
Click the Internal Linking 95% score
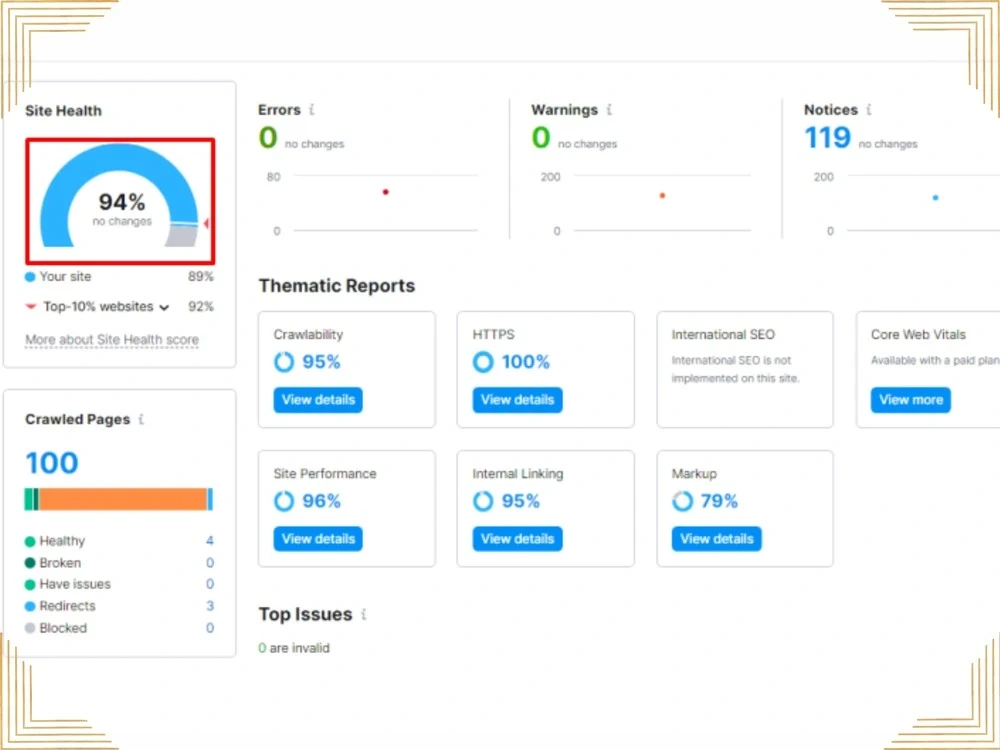tap(520, 501)
